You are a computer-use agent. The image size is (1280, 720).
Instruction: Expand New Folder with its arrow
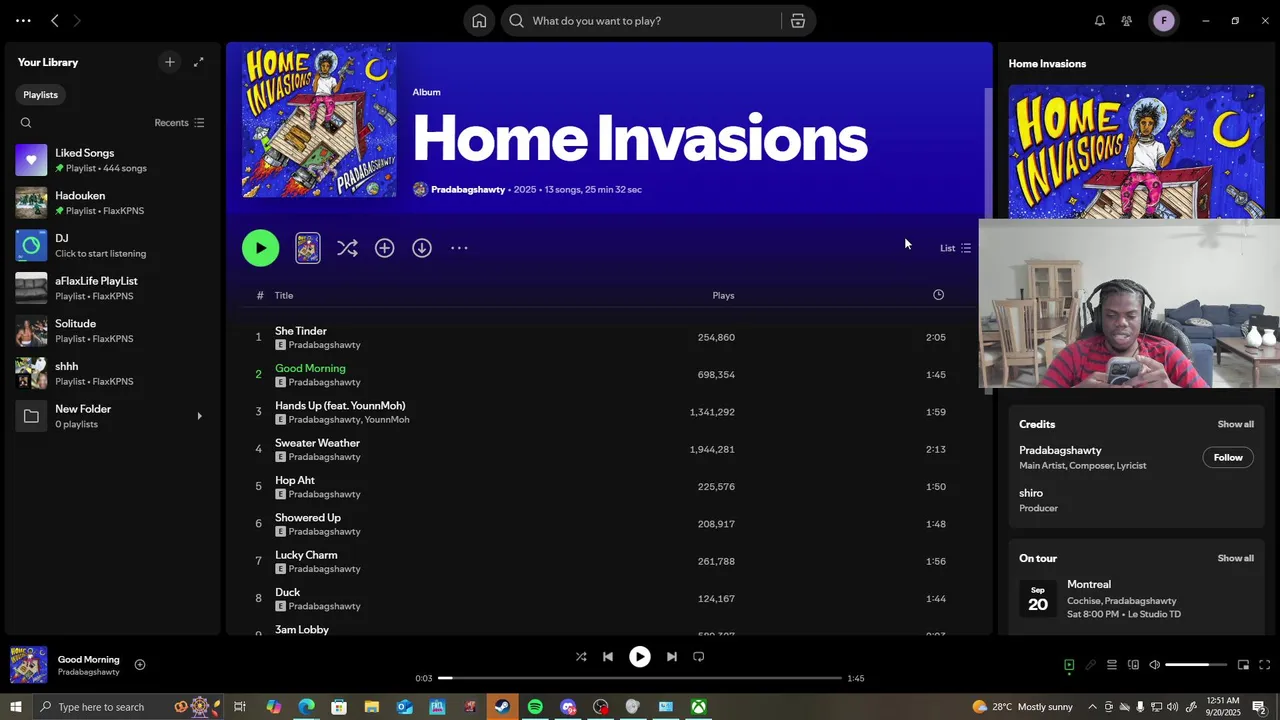coord(199,416)
